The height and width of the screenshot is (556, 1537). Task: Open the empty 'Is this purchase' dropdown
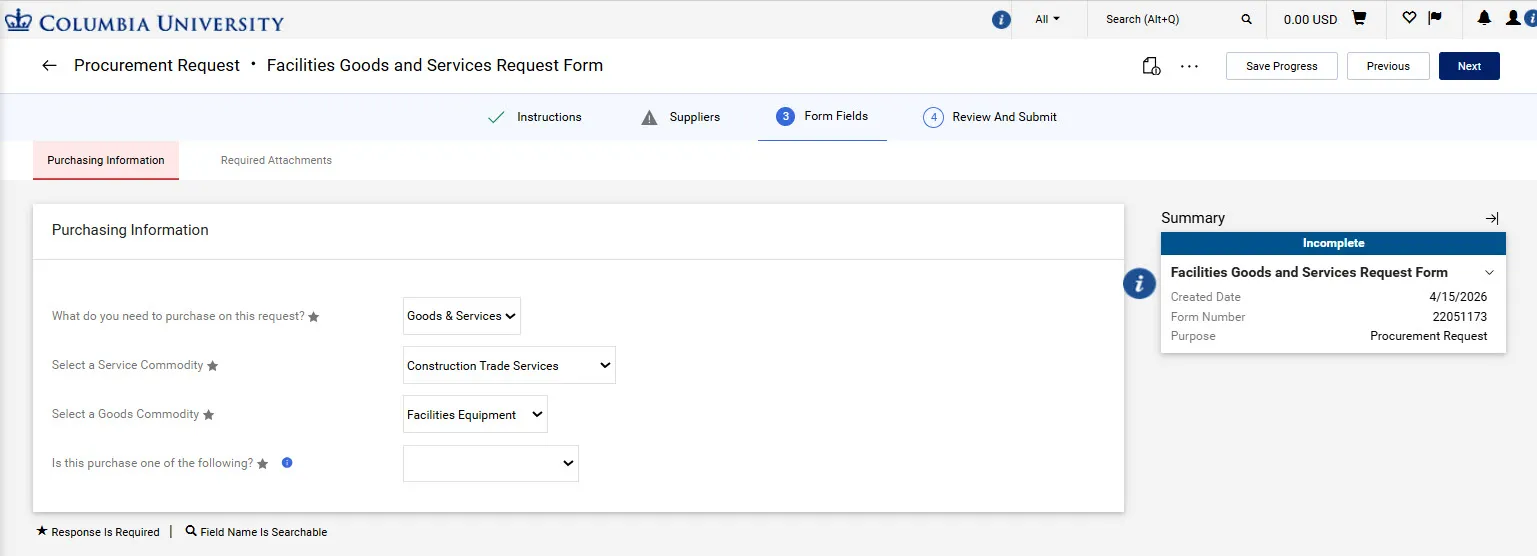point(491,463)
